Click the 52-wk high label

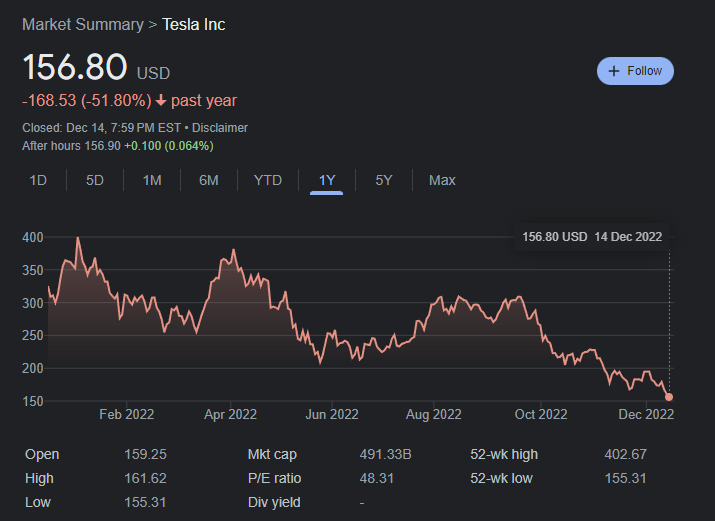(x=504, y=454)
